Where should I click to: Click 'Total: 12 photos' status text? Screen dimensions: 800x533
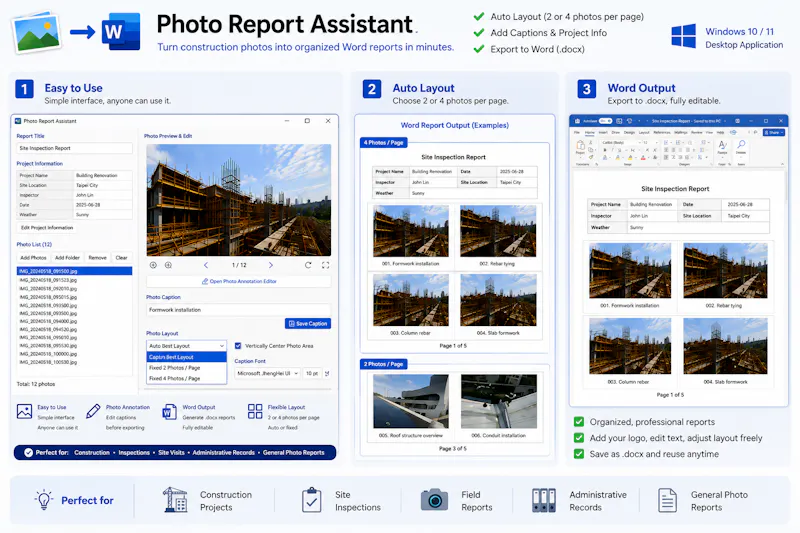[36, 384]
